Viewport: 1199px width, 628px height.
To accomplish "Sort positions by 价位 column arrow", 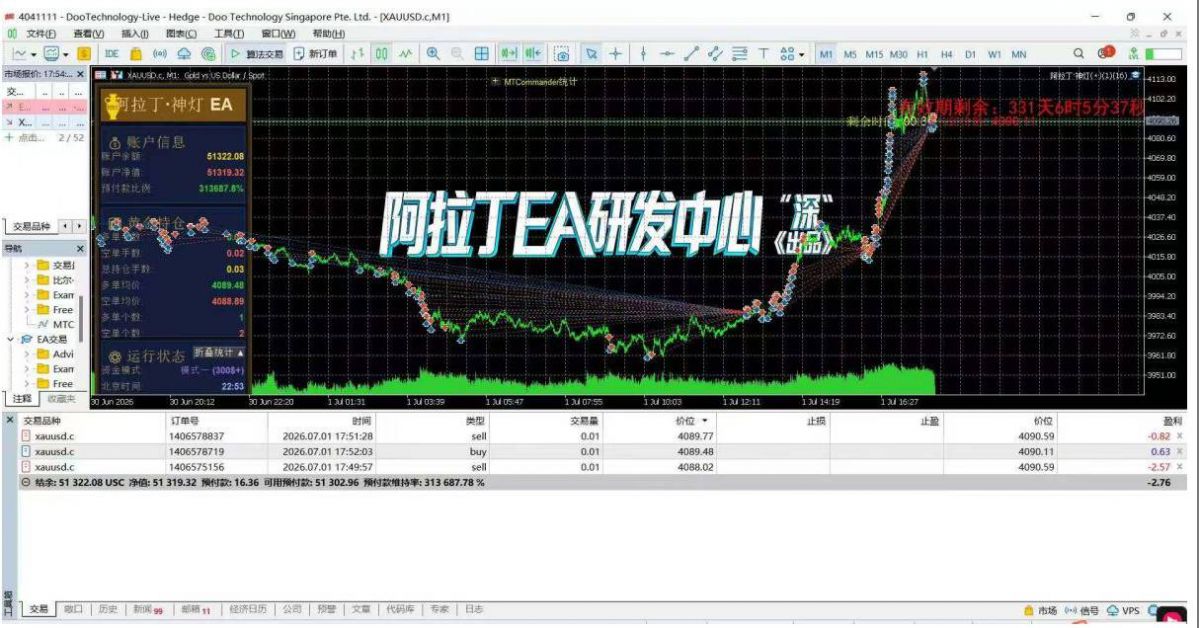I will [x=704, y=421].
